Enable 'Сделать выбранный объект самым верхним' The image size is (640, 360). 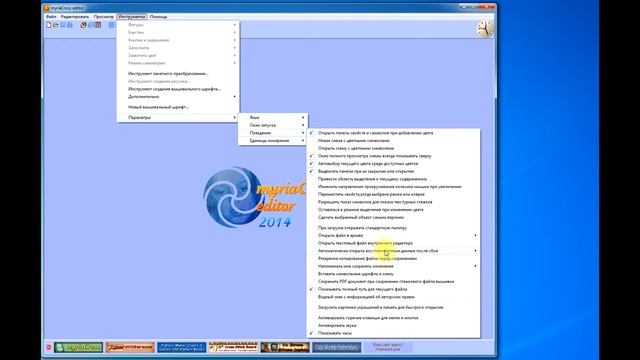393,218
